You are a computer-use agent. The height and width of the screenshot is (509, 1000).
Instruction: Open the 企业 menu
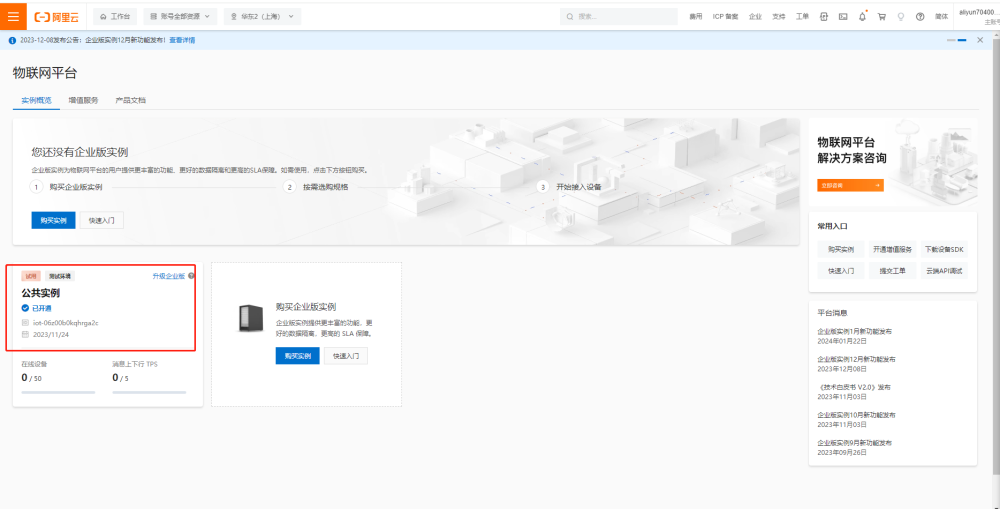coord(755,17)
